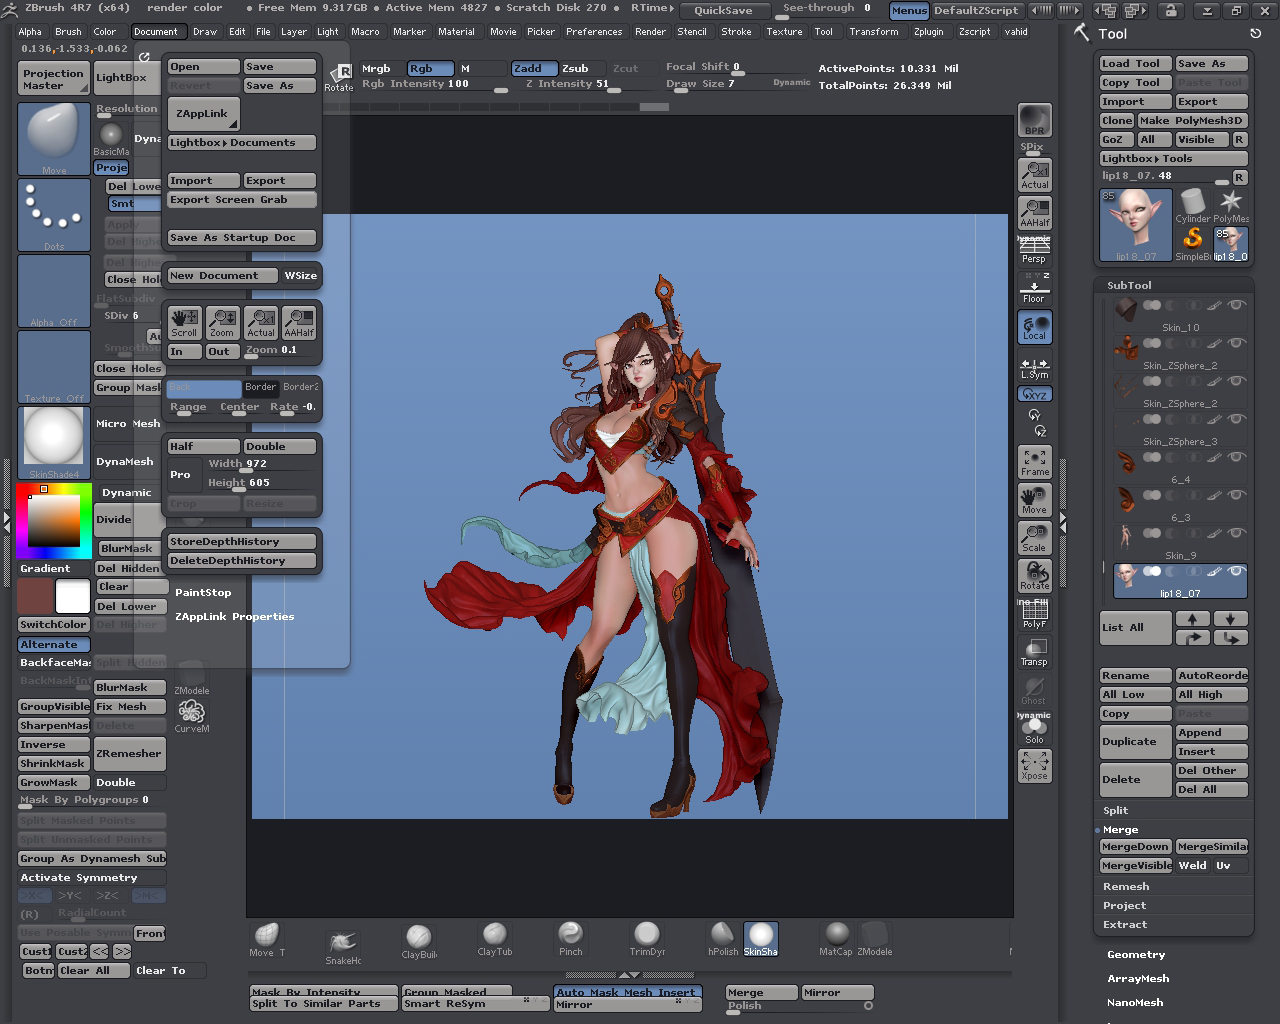Click the ZModeler brush icon at left

click(191, 678)
